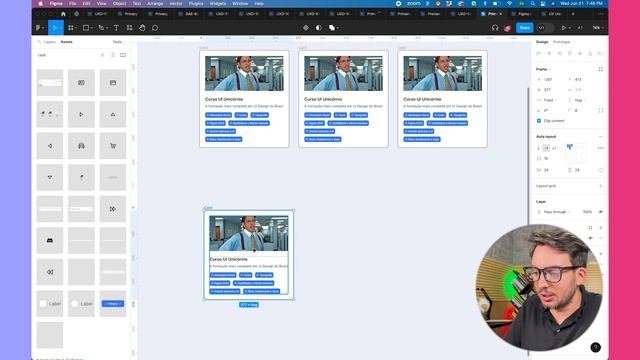Clear the asset search field
The image size is (640, 360).
[x=102, y=55]
